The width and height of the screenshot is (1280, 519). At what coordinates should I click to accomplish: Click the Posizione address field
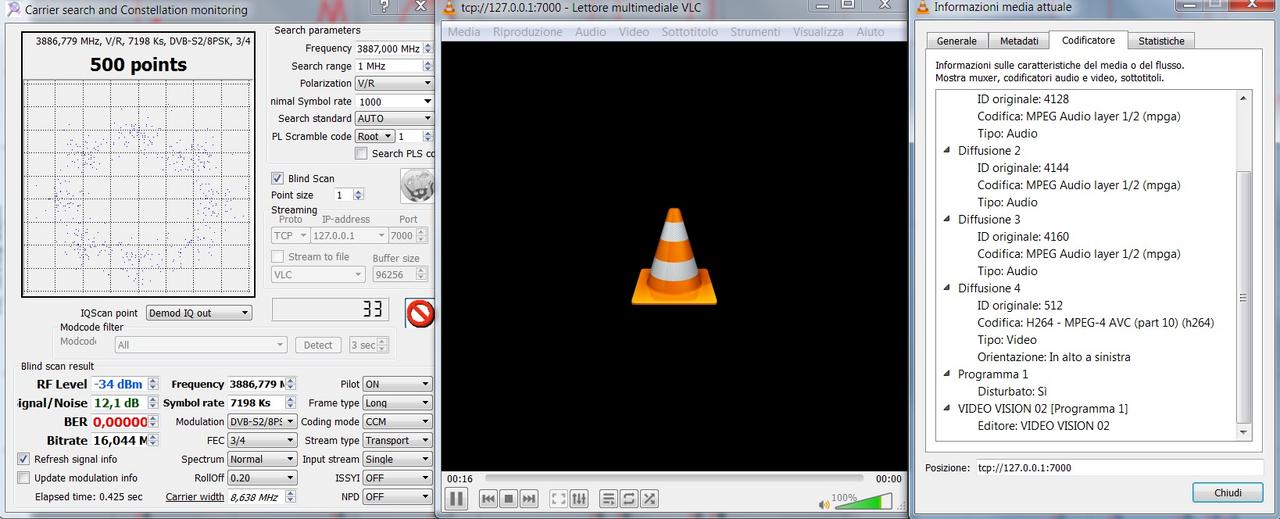pos(1120,467)
